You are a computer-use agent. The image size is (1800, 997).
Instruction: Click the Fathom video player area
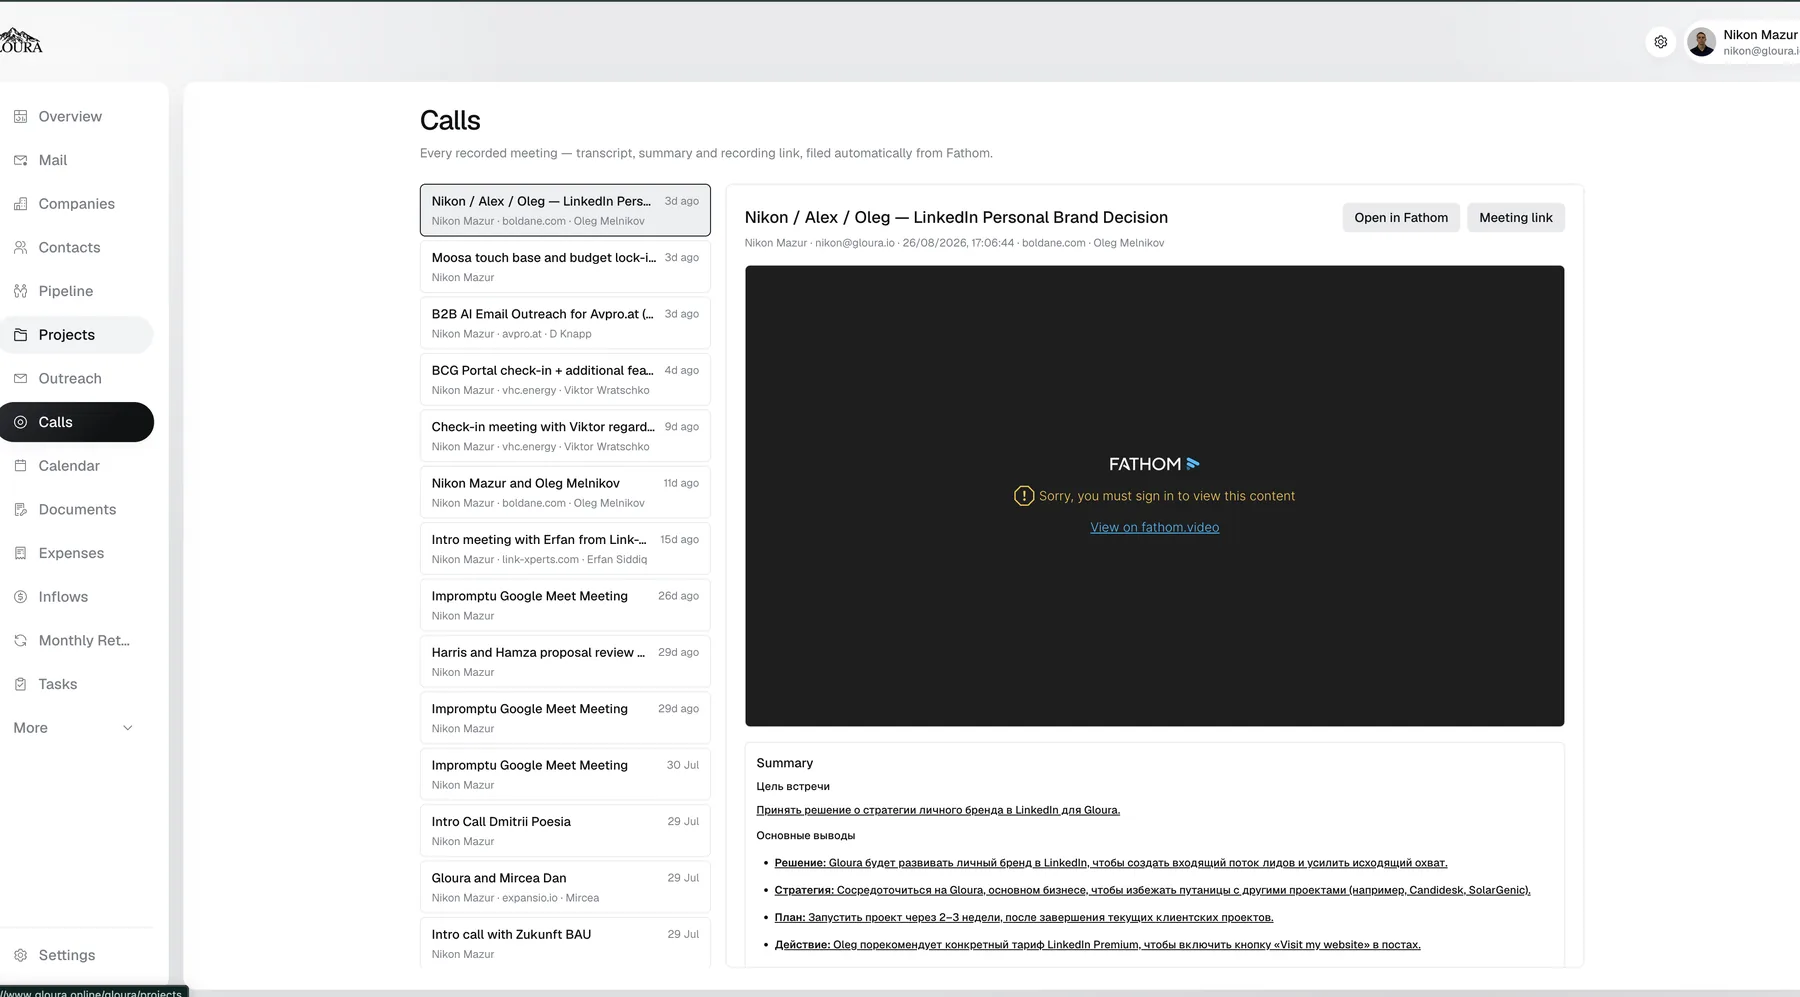click(1154, 496)
